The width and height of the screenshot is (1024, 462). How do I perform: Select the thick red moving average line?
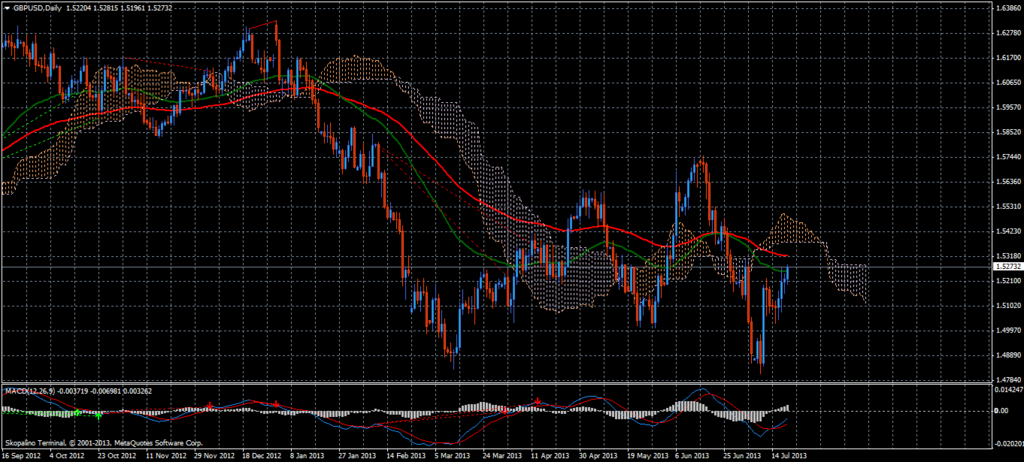coord(418,141)
